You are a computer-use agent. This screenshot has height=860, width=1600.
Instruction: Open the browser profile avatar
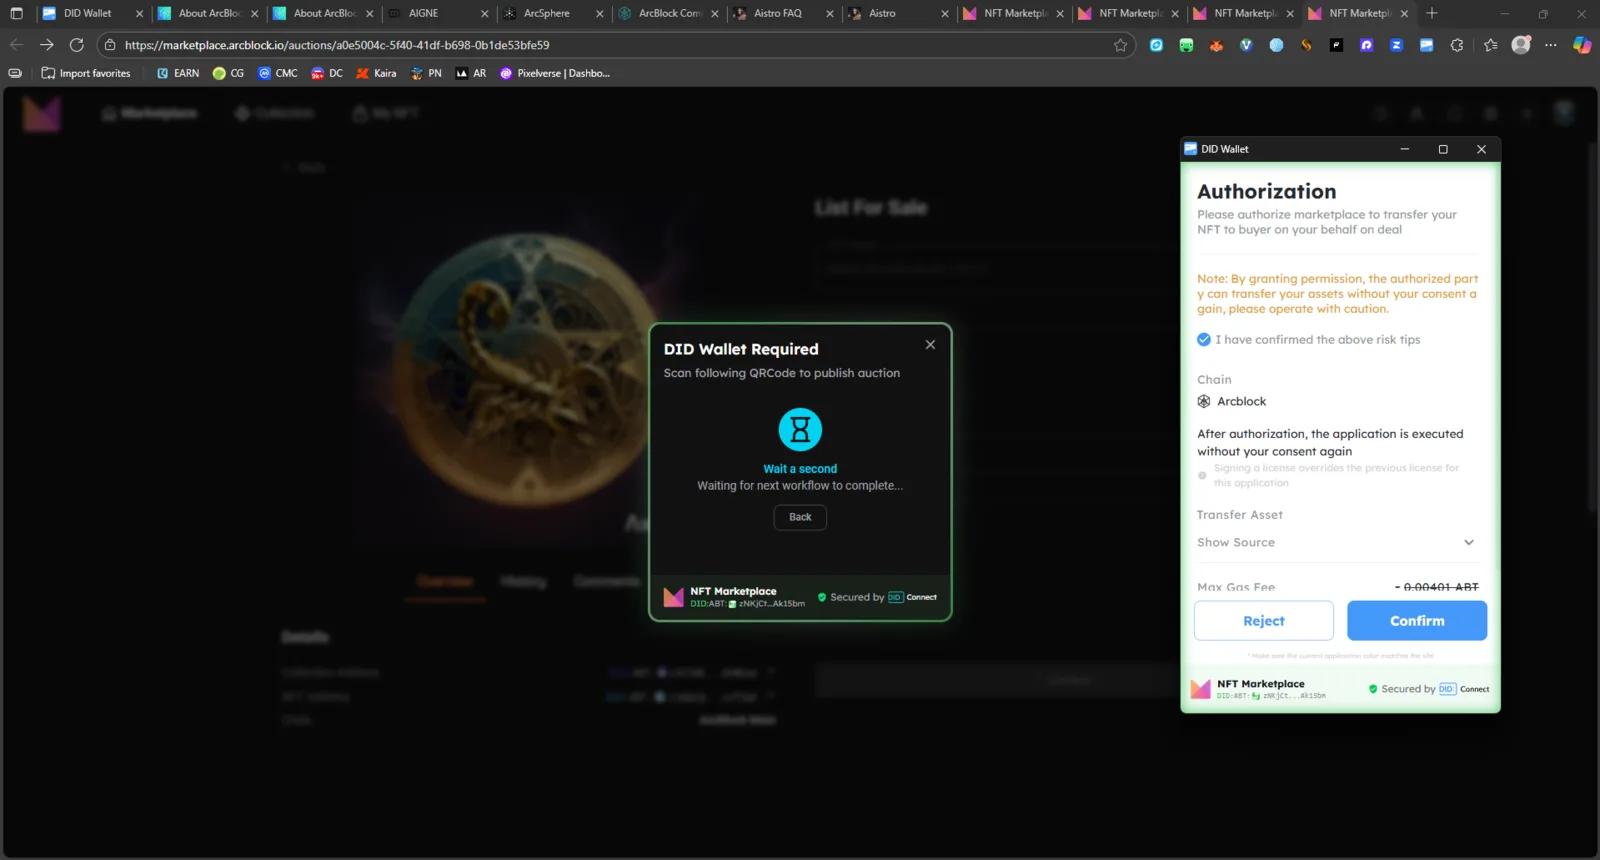(1521, 45)
